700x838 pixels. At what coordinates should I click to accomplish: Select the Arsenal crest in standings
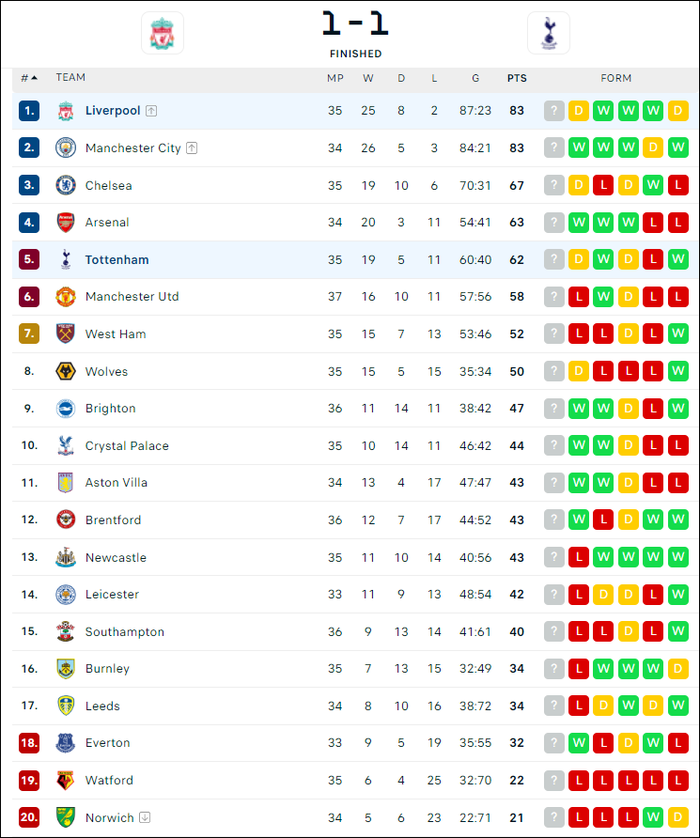point(66,222)
